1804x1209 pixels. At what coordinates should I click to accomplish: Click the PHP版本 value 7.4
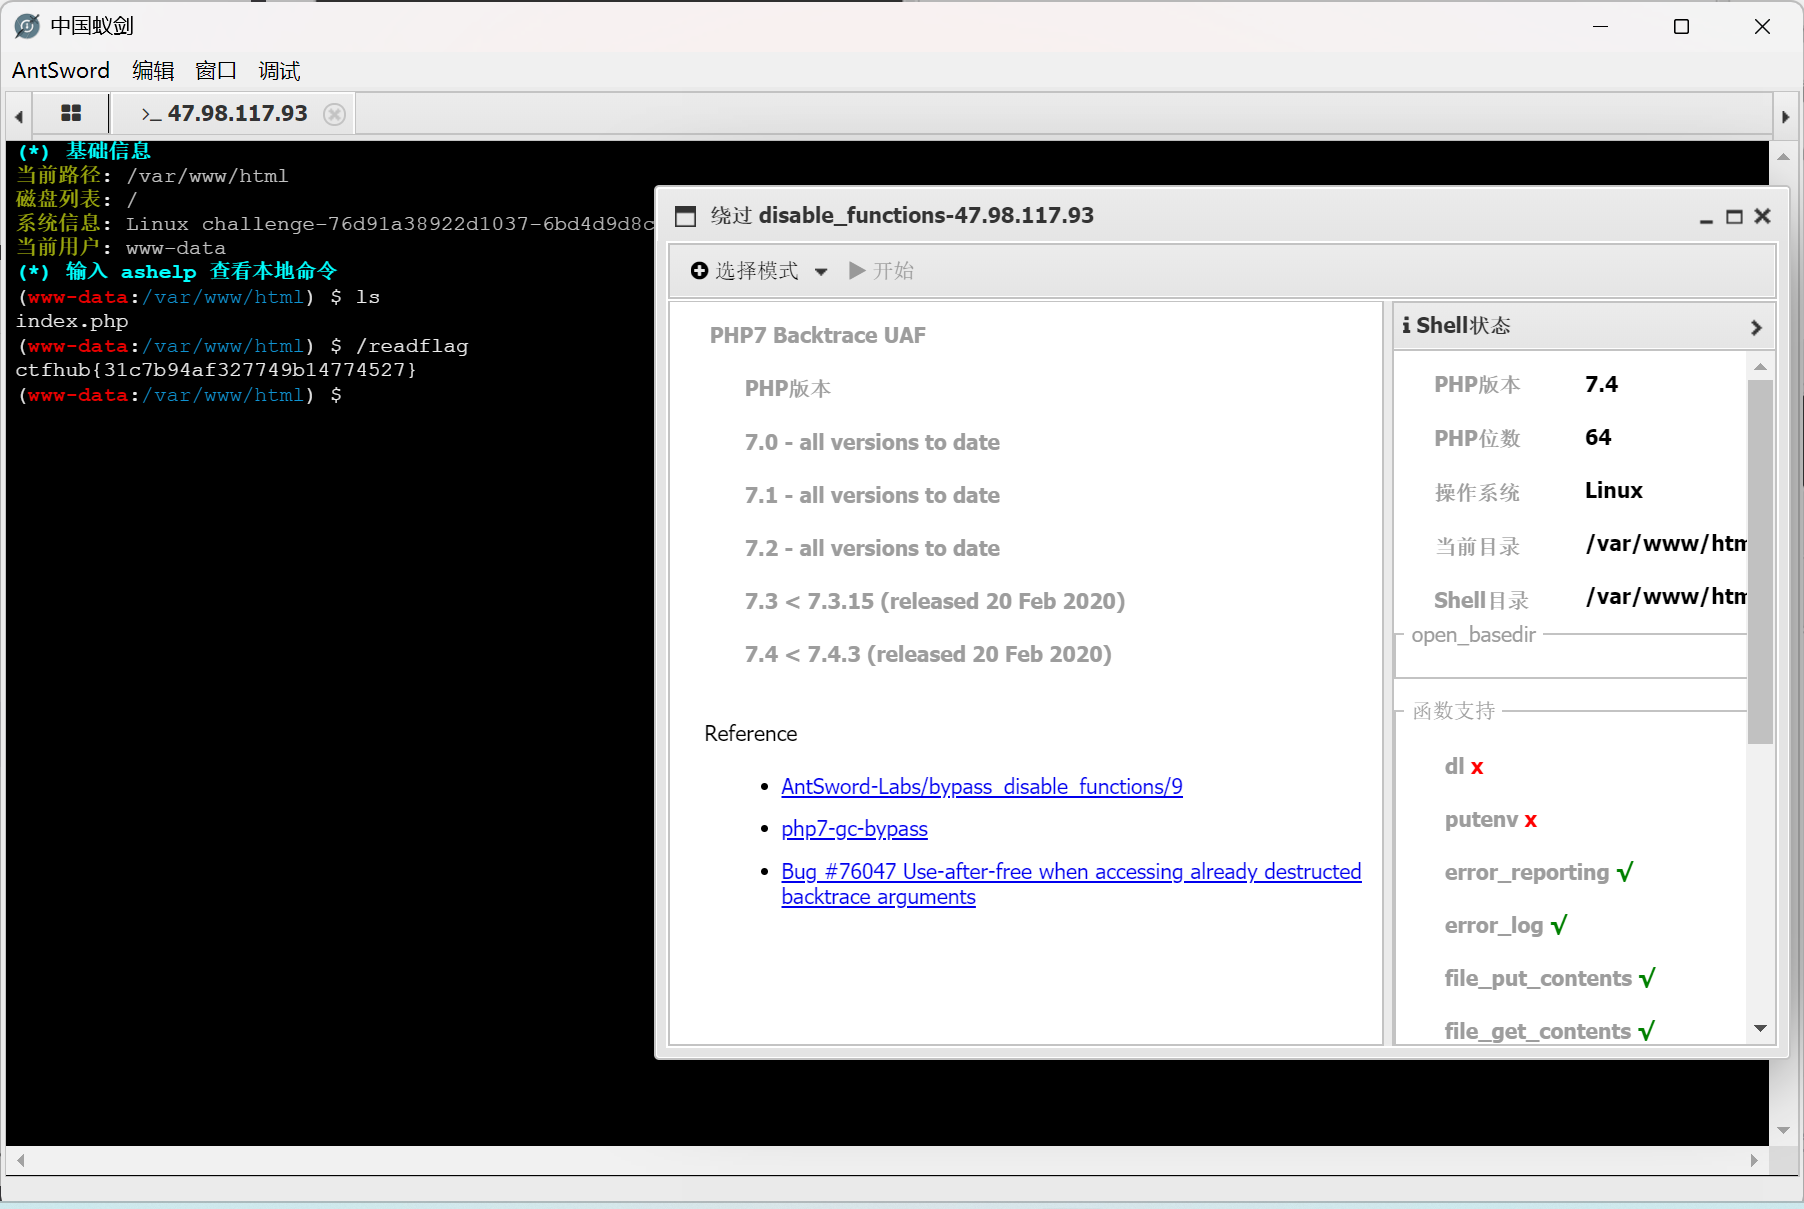click(x=1601, y=384)
